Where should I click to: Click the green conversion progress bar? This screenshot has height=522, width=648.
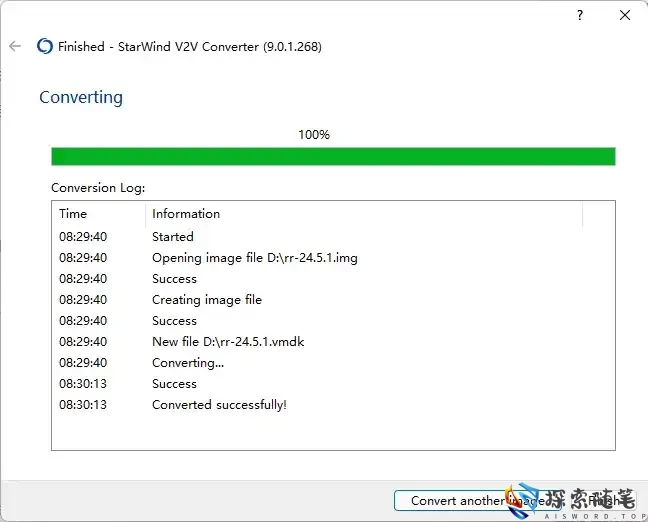[333, 156]
